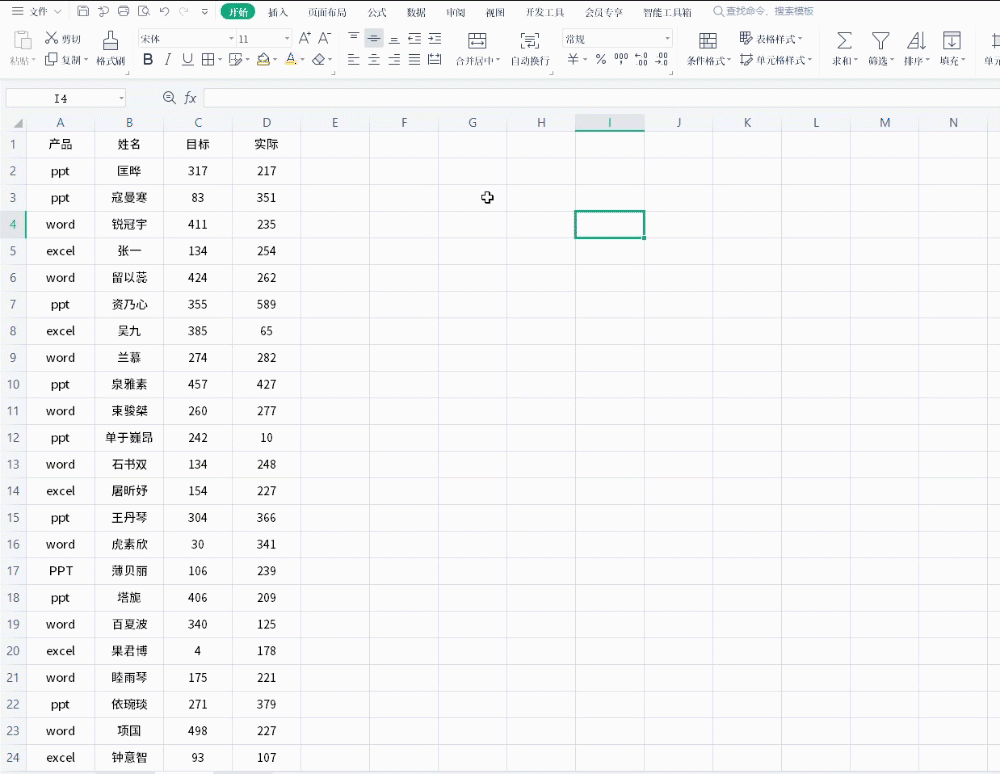Click the Undo arrow icon

click(x=164, y=12)
